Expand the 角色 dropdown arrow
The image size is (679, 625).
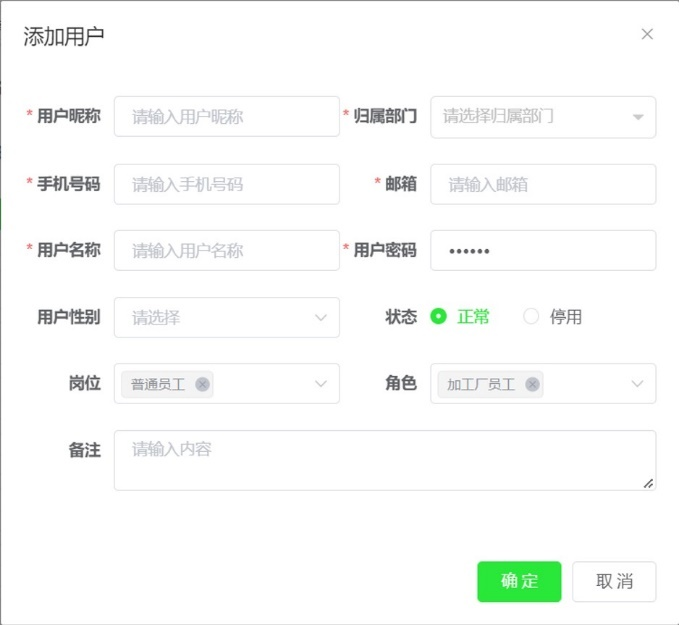click(637, 384)
